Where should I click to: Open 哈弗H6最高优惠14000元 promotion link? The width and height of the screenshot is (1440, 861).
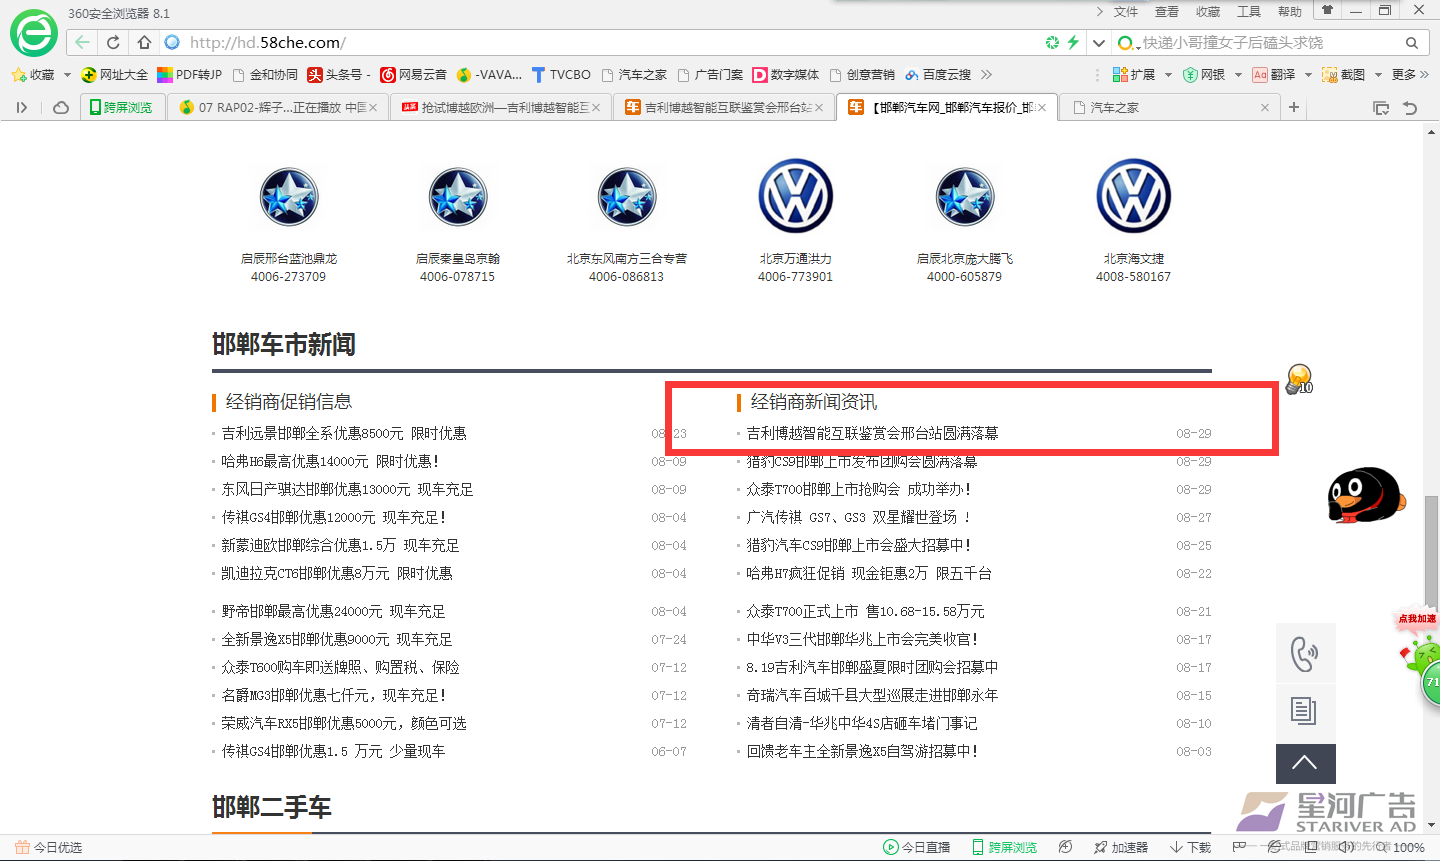click(x=330, y=461)
